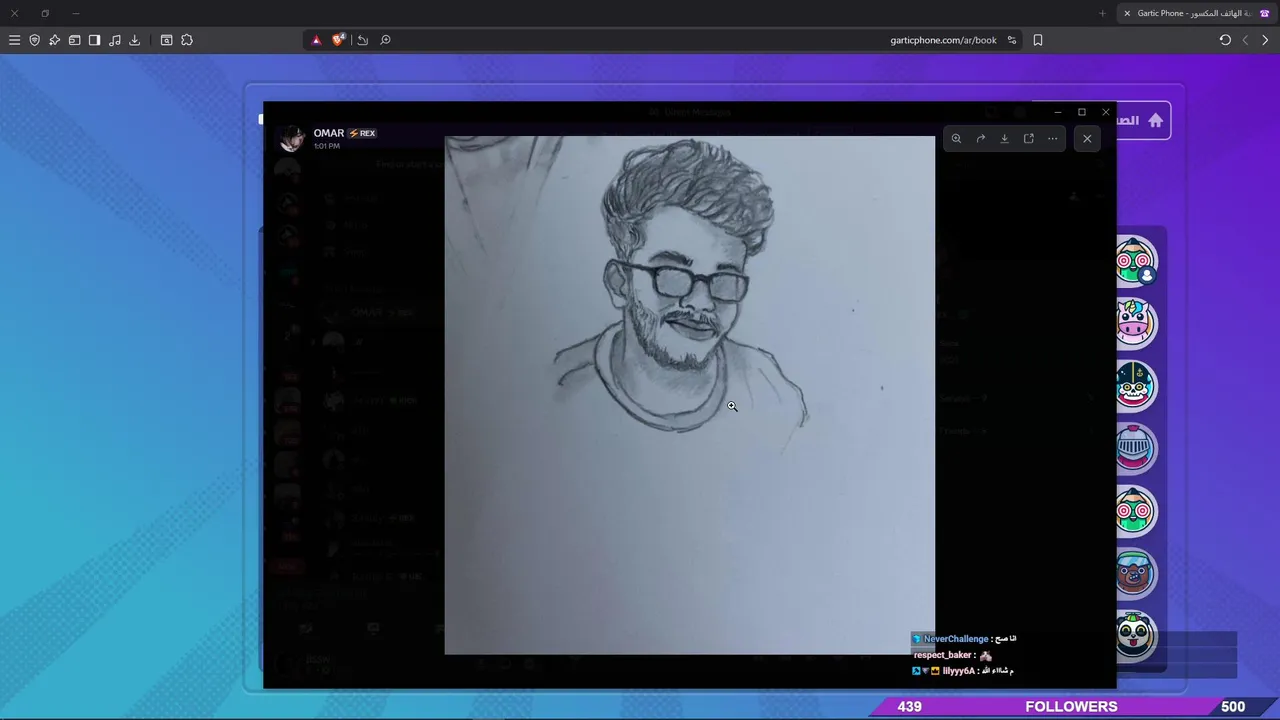Click the pencil portrait drawing image
The image size is (1280, 720).
tap(690, 395)
